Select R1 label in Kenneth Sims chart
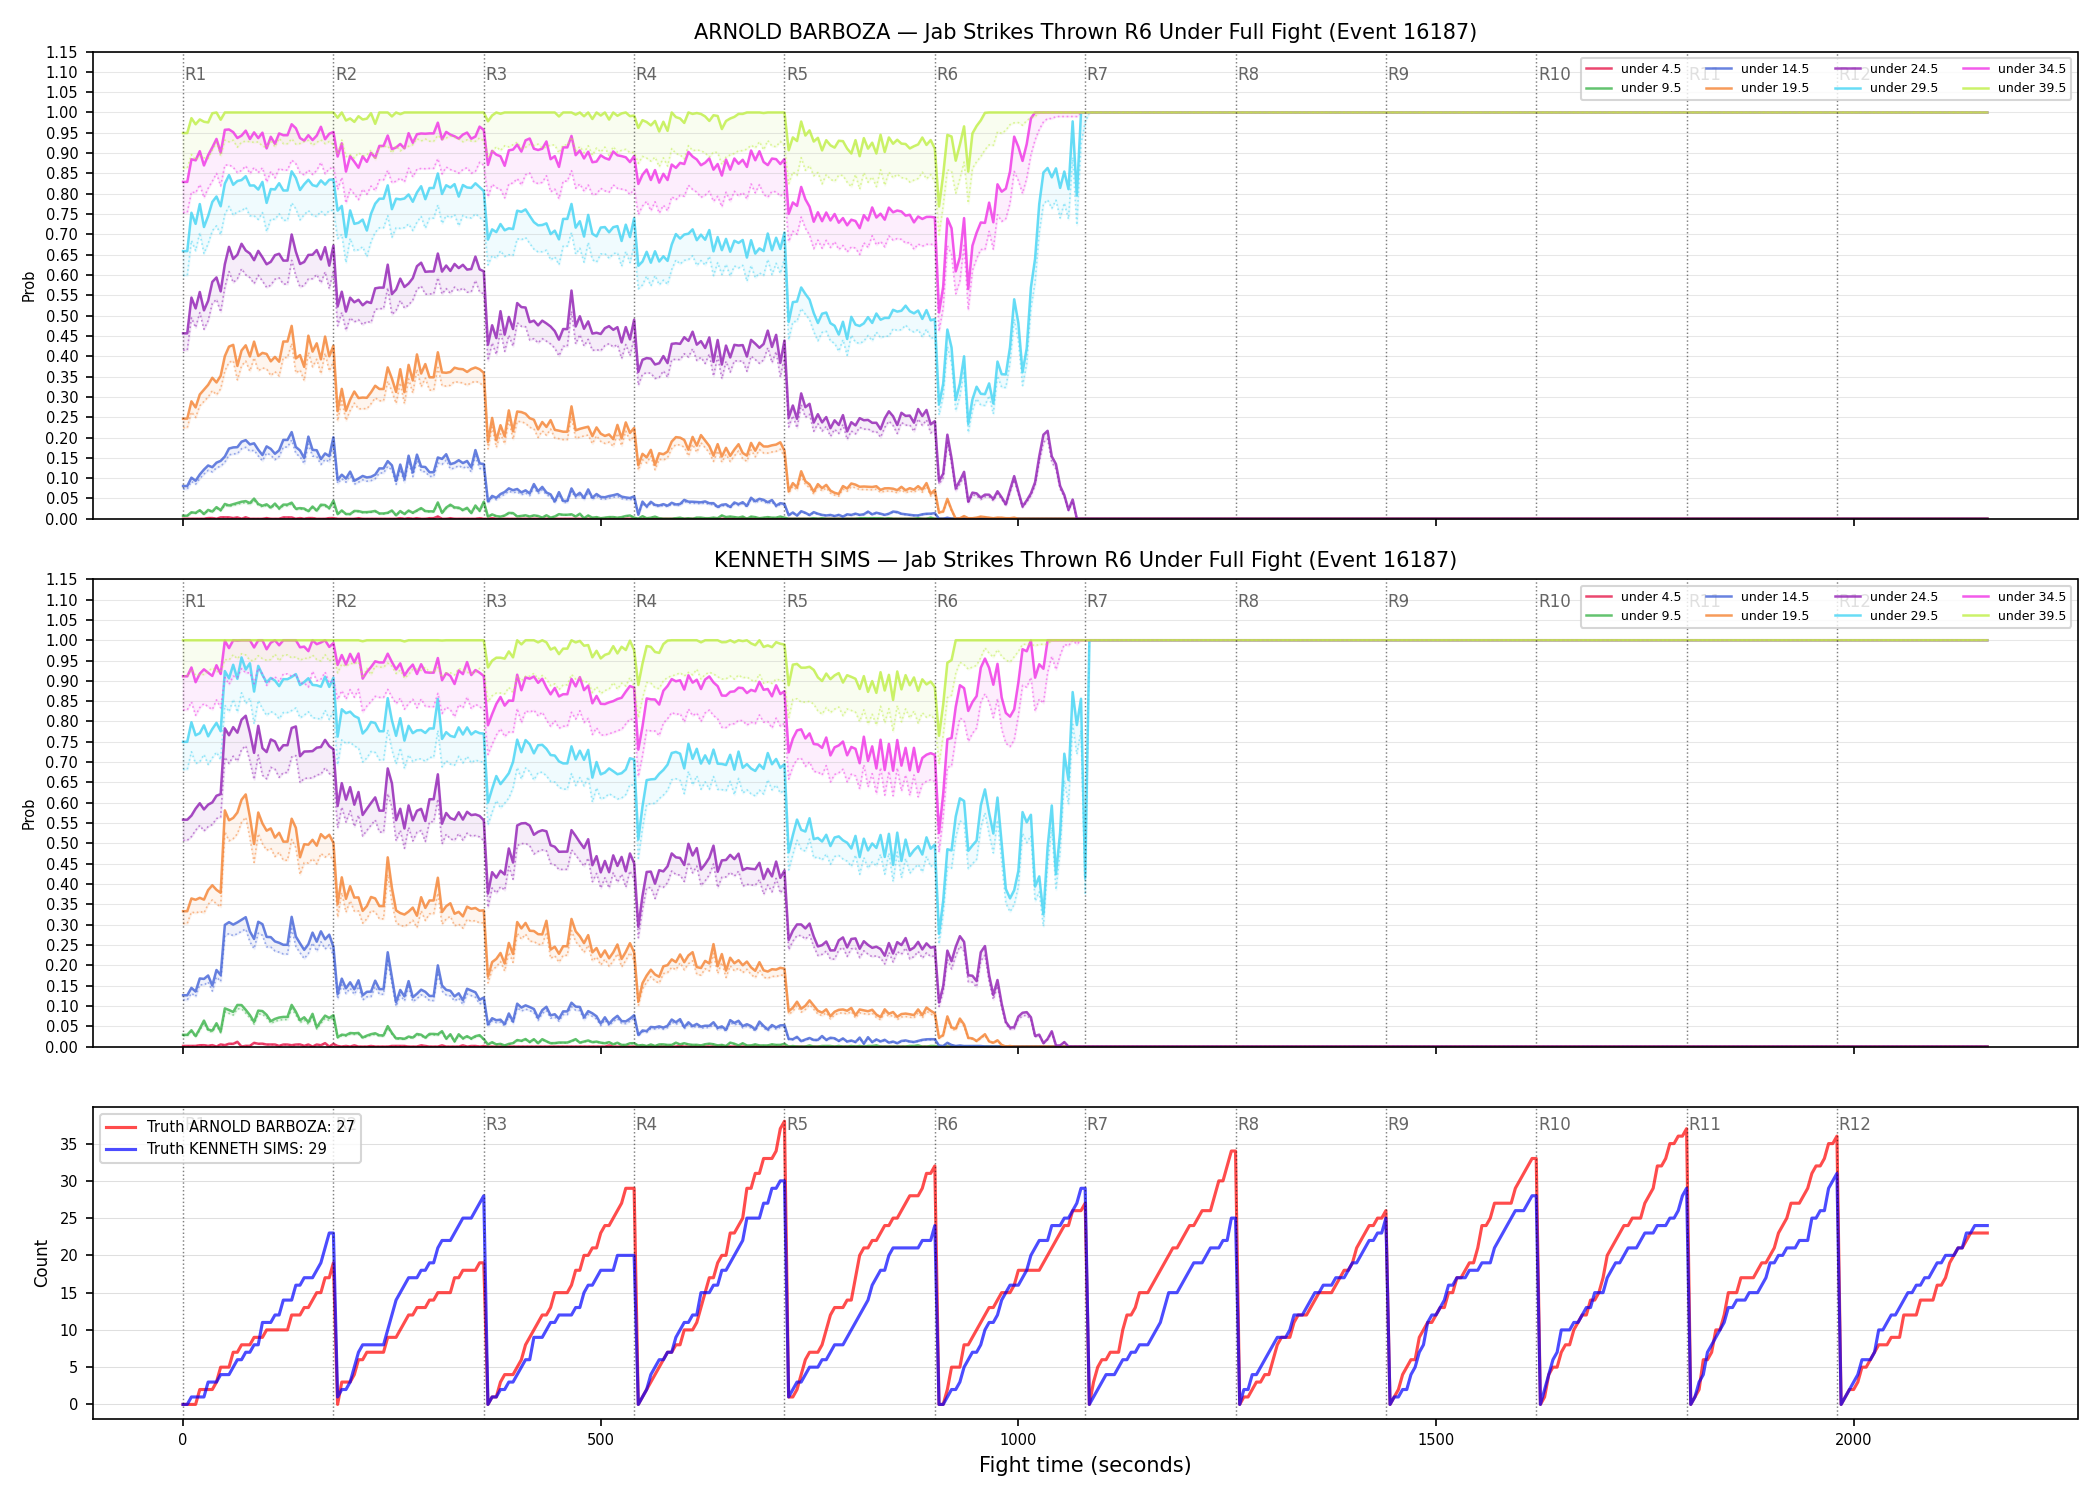The image size is (2100, 1500). (195, 601)
